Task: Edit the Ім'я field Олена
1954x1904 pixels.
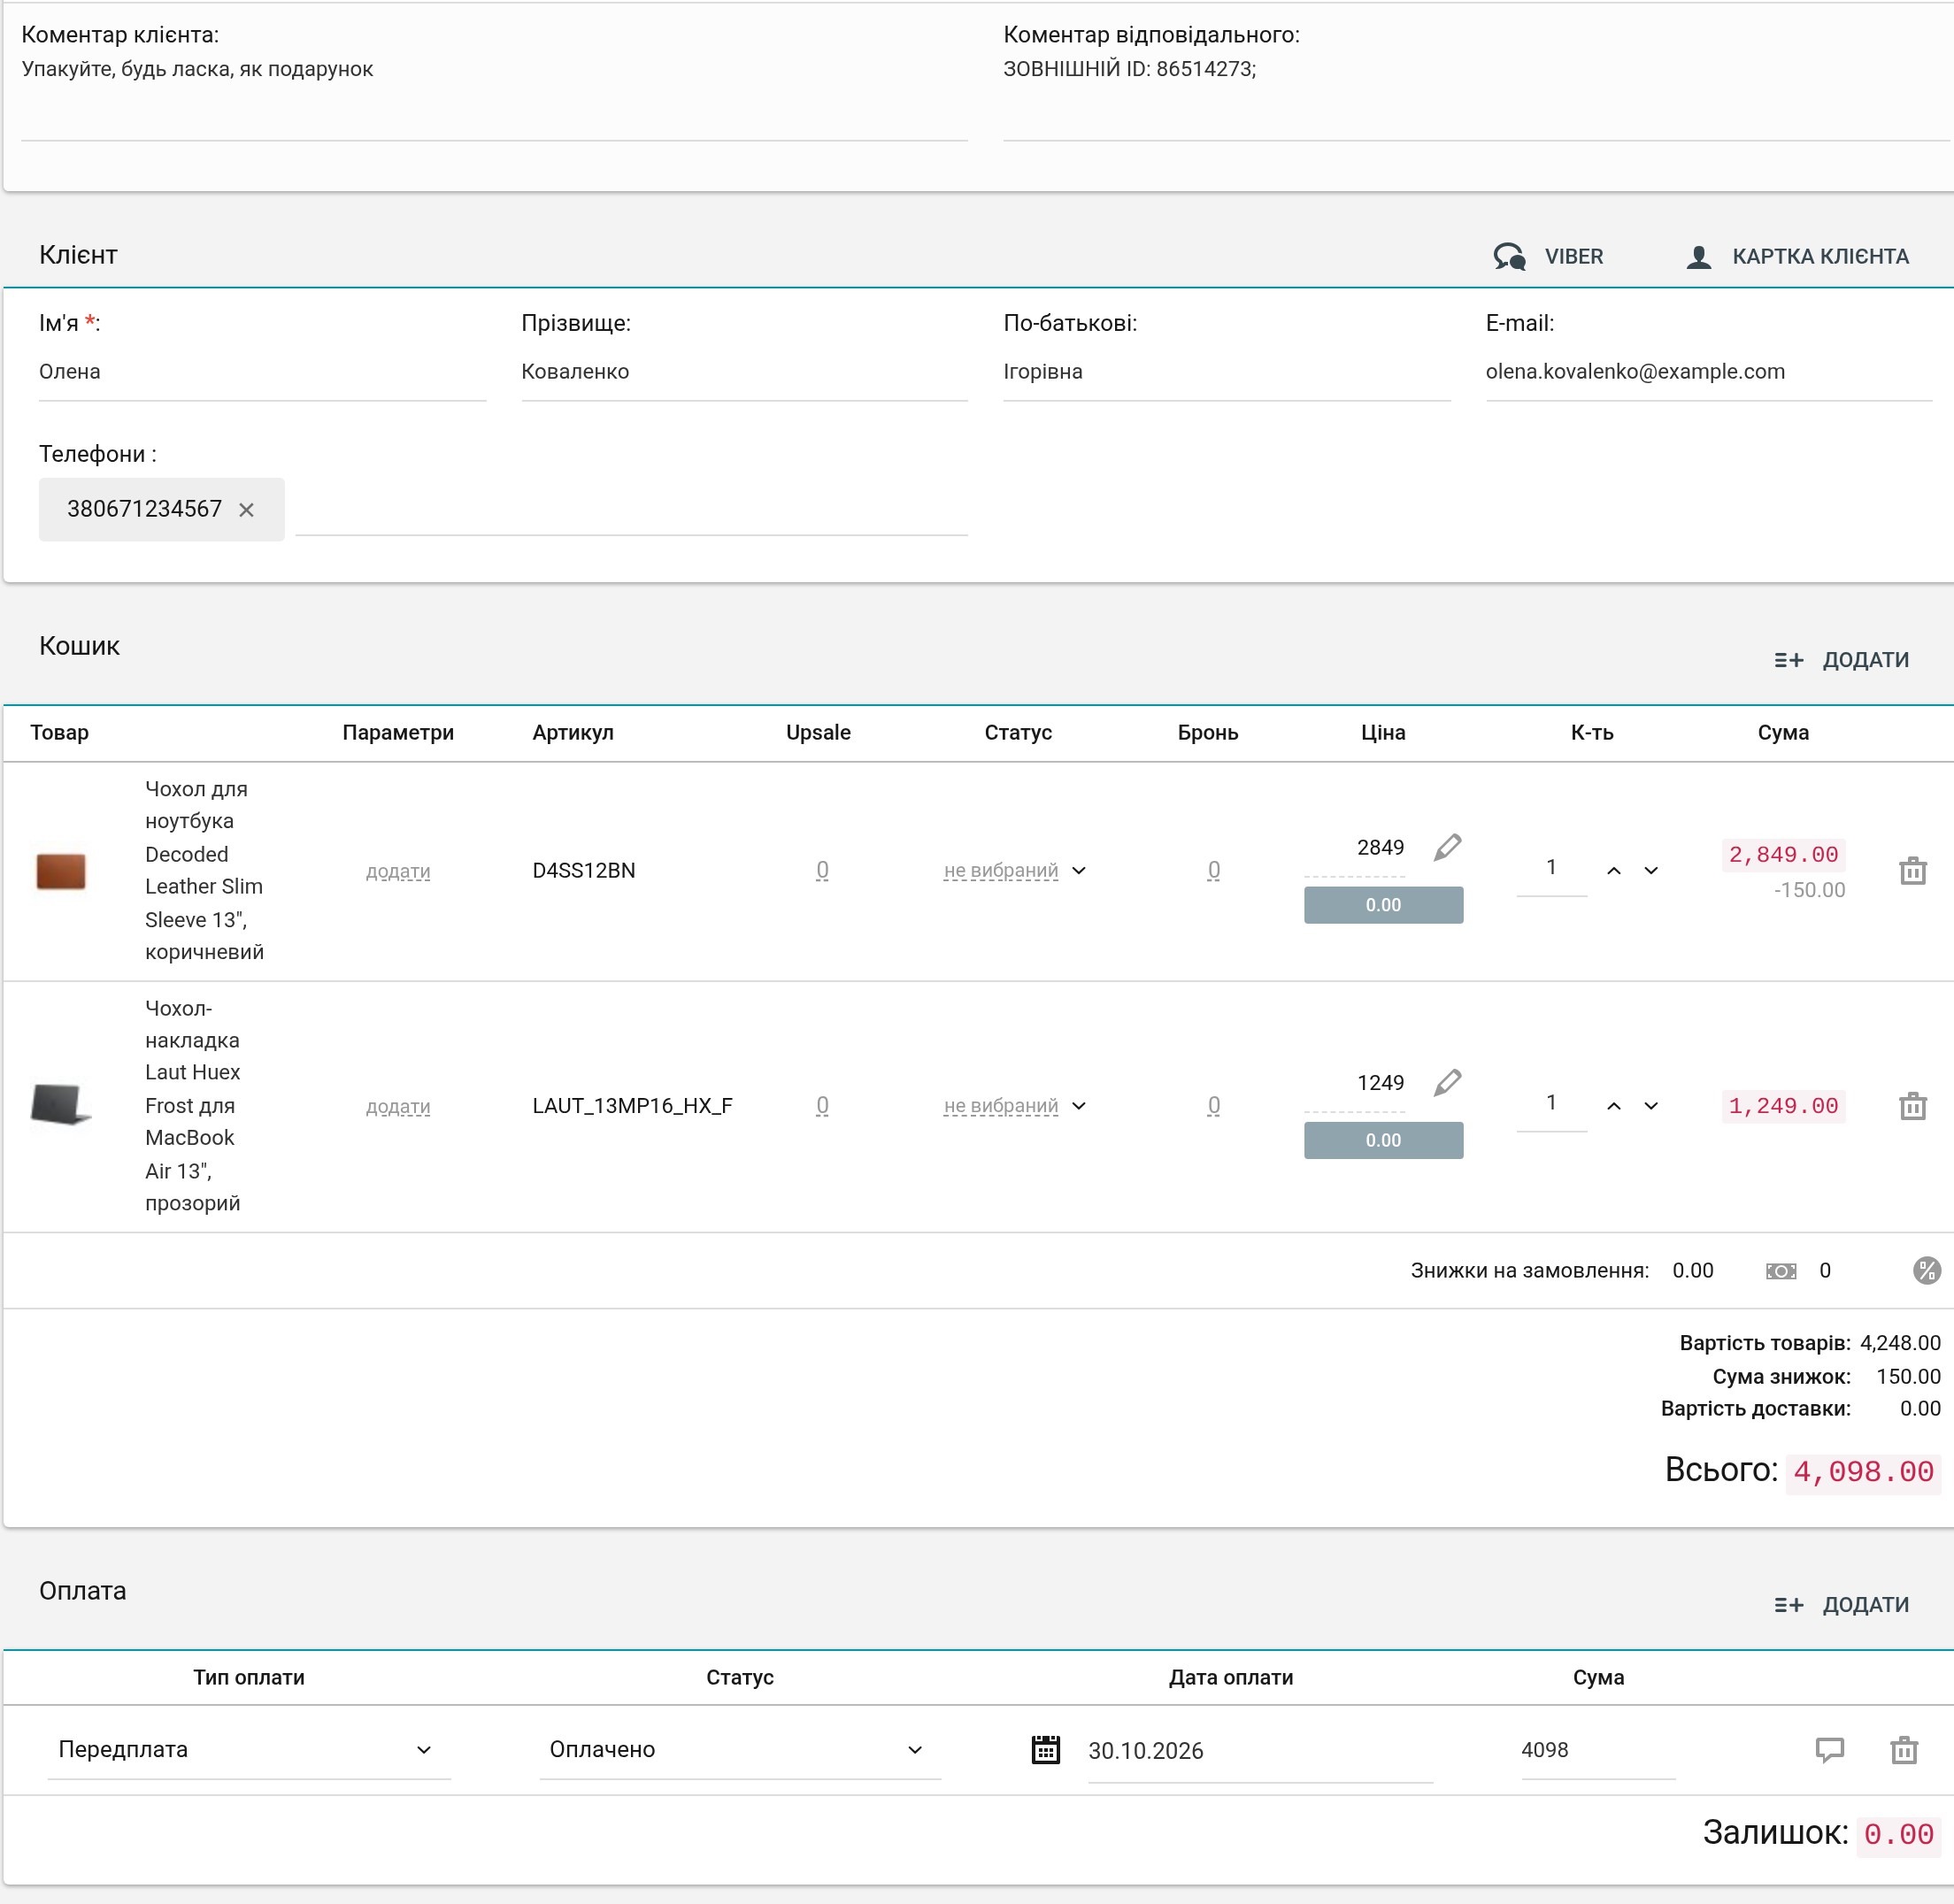Action: click(262, 372)
